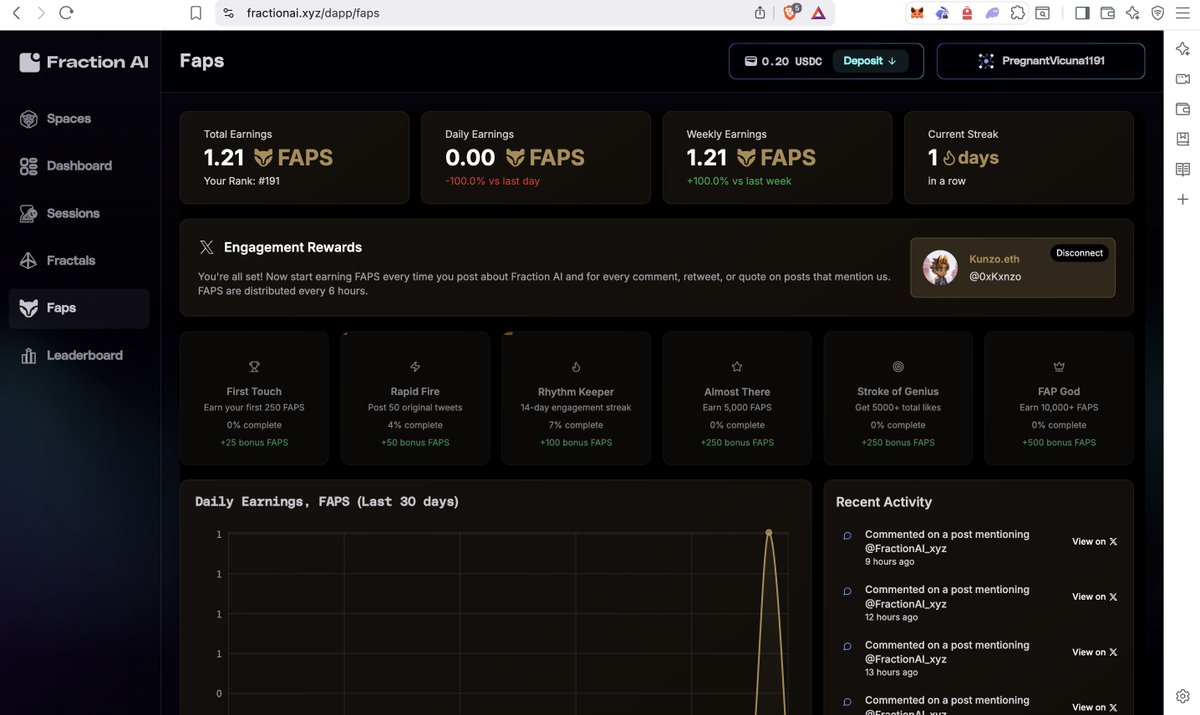Click the Kunzo.eth profile avatar
The height and width of the screenshot is (715, 1200).
tap(940, 267)
